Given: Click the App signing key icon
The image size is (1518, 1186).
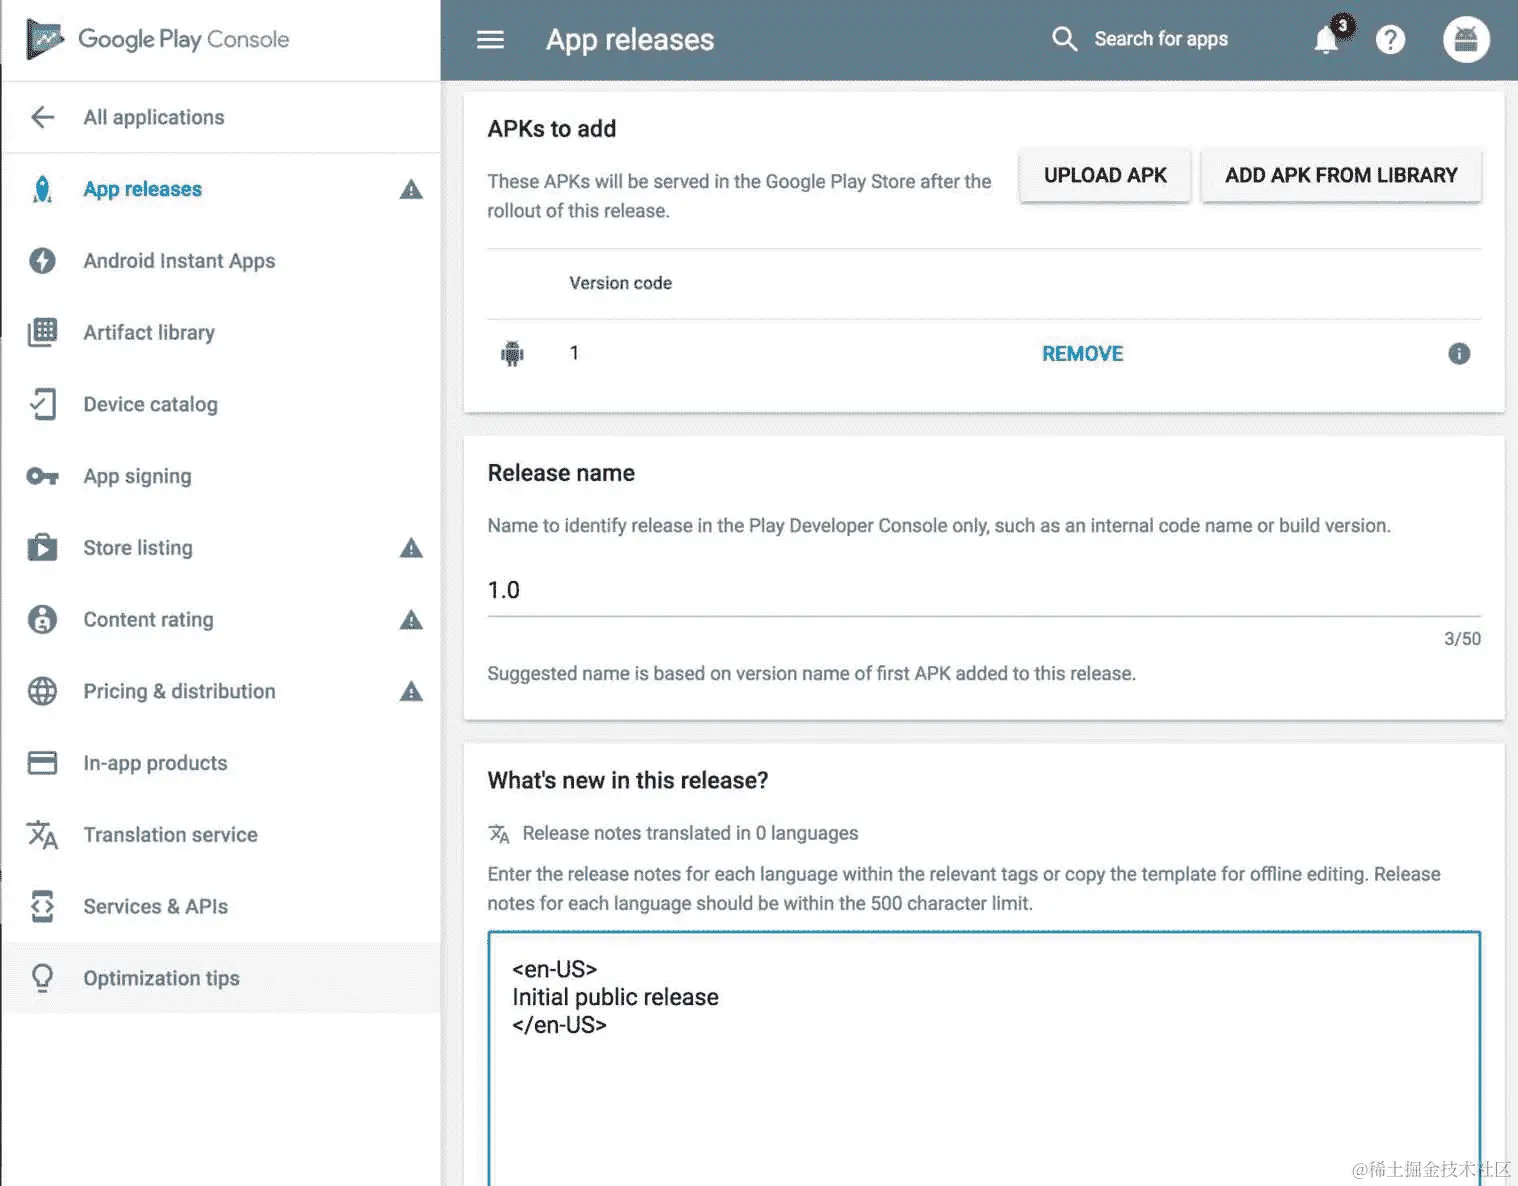Looking at the screenshot, I should tap(42, 476).
